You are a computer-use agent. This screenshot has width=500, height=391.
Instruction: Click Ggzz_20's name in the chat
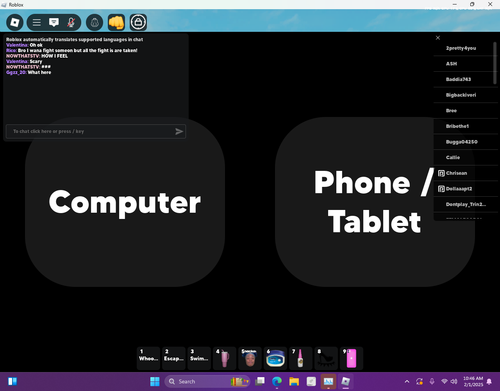pyautogui.click(x=16, y=72)
